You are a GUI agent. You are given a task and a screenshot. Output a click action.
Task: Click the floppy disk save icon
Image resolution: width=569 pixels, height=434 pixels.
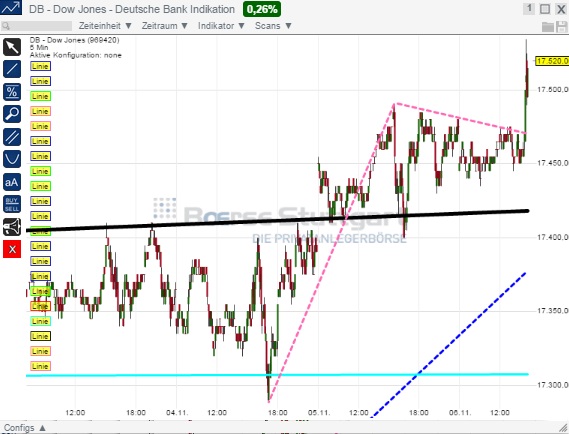(562, 26)
